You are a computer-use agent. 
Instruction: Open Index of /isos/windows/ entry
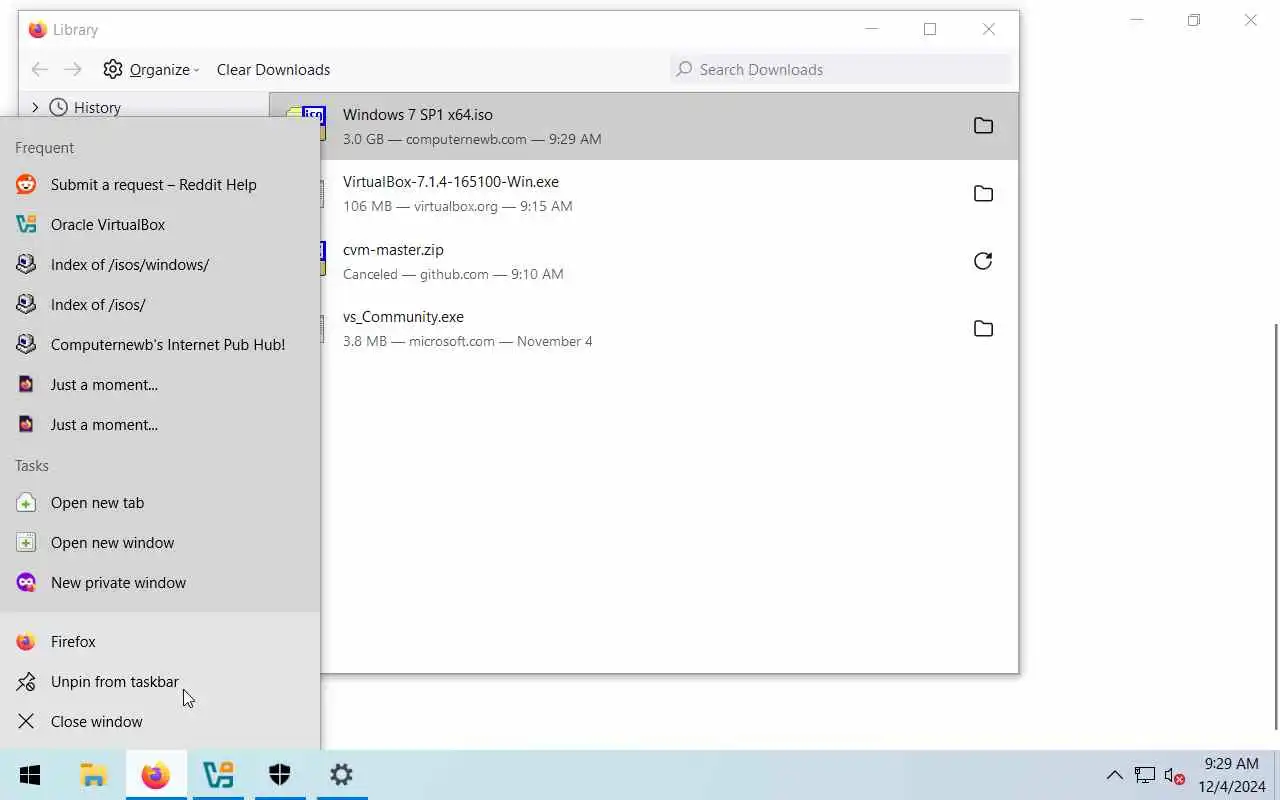[x=160, y=264]
